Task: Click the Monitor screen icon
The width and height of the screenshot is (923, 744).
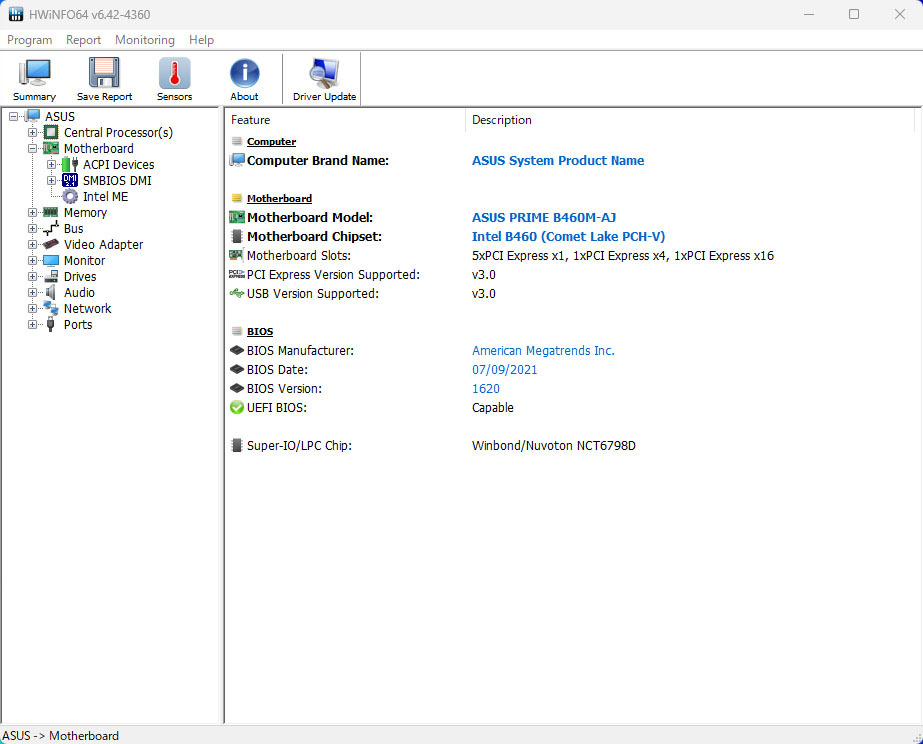Action: click(x=51, y=260)
